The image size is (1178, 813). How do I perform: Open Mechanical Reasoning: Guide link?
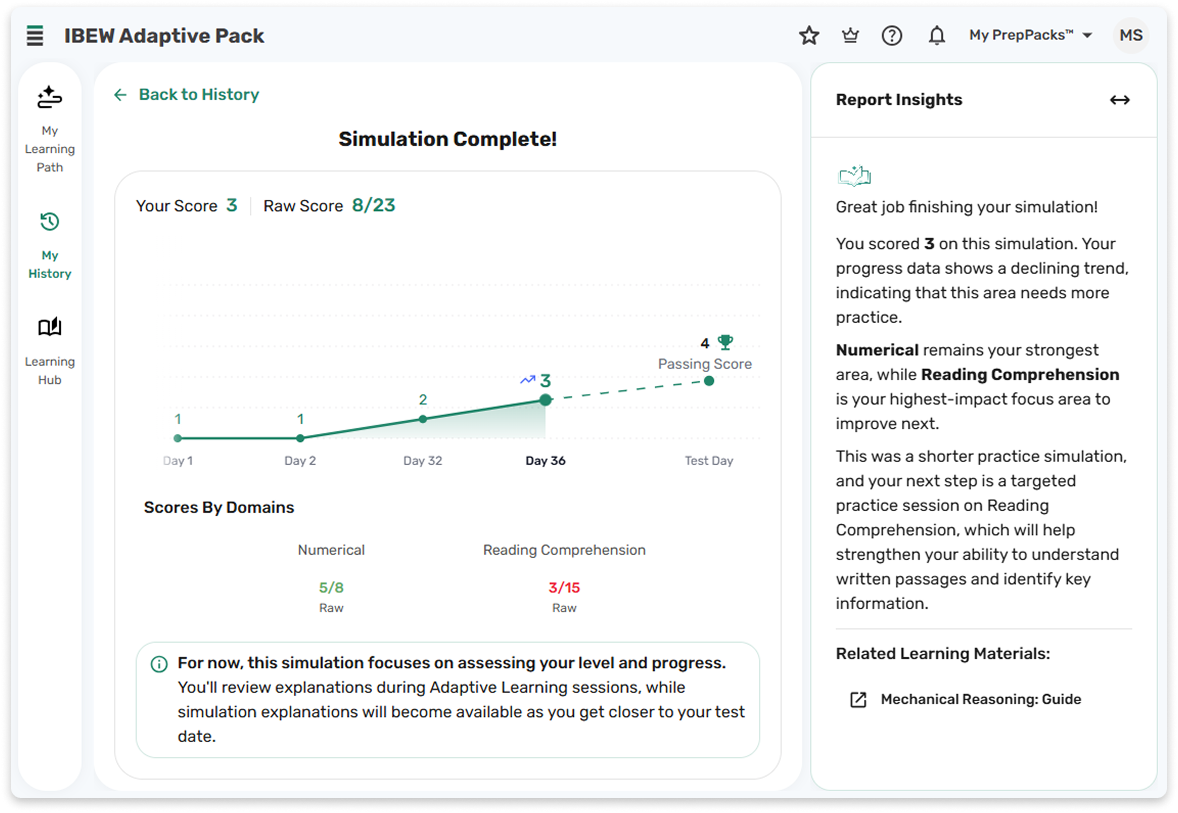click(980, 700)
